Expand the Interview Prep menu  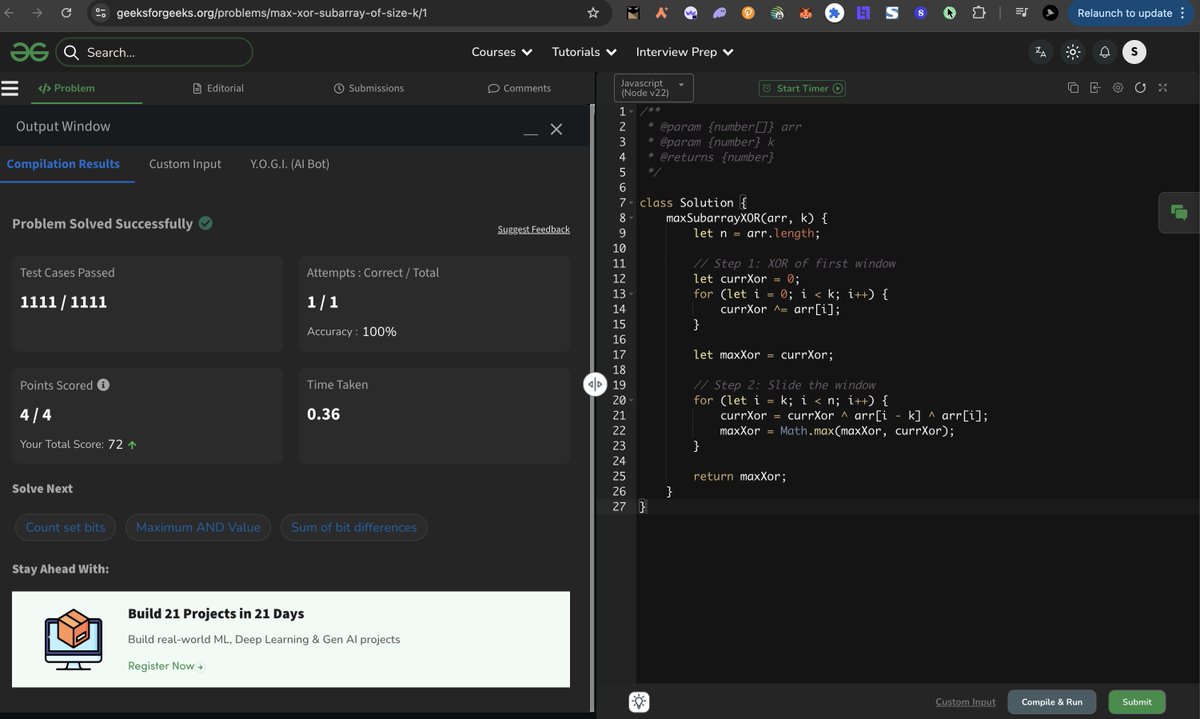pyautogui.click(x=685, y=52)
